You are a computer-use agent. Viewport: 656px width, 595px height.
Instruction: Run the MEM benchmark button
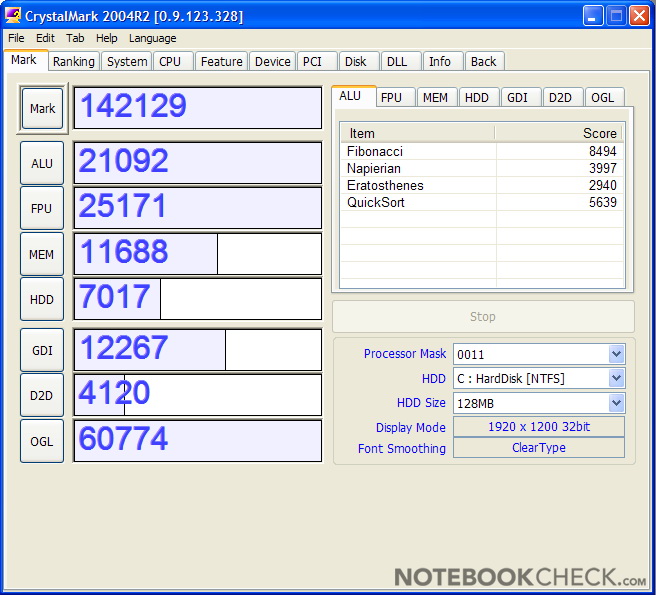[x=42, y=254]
